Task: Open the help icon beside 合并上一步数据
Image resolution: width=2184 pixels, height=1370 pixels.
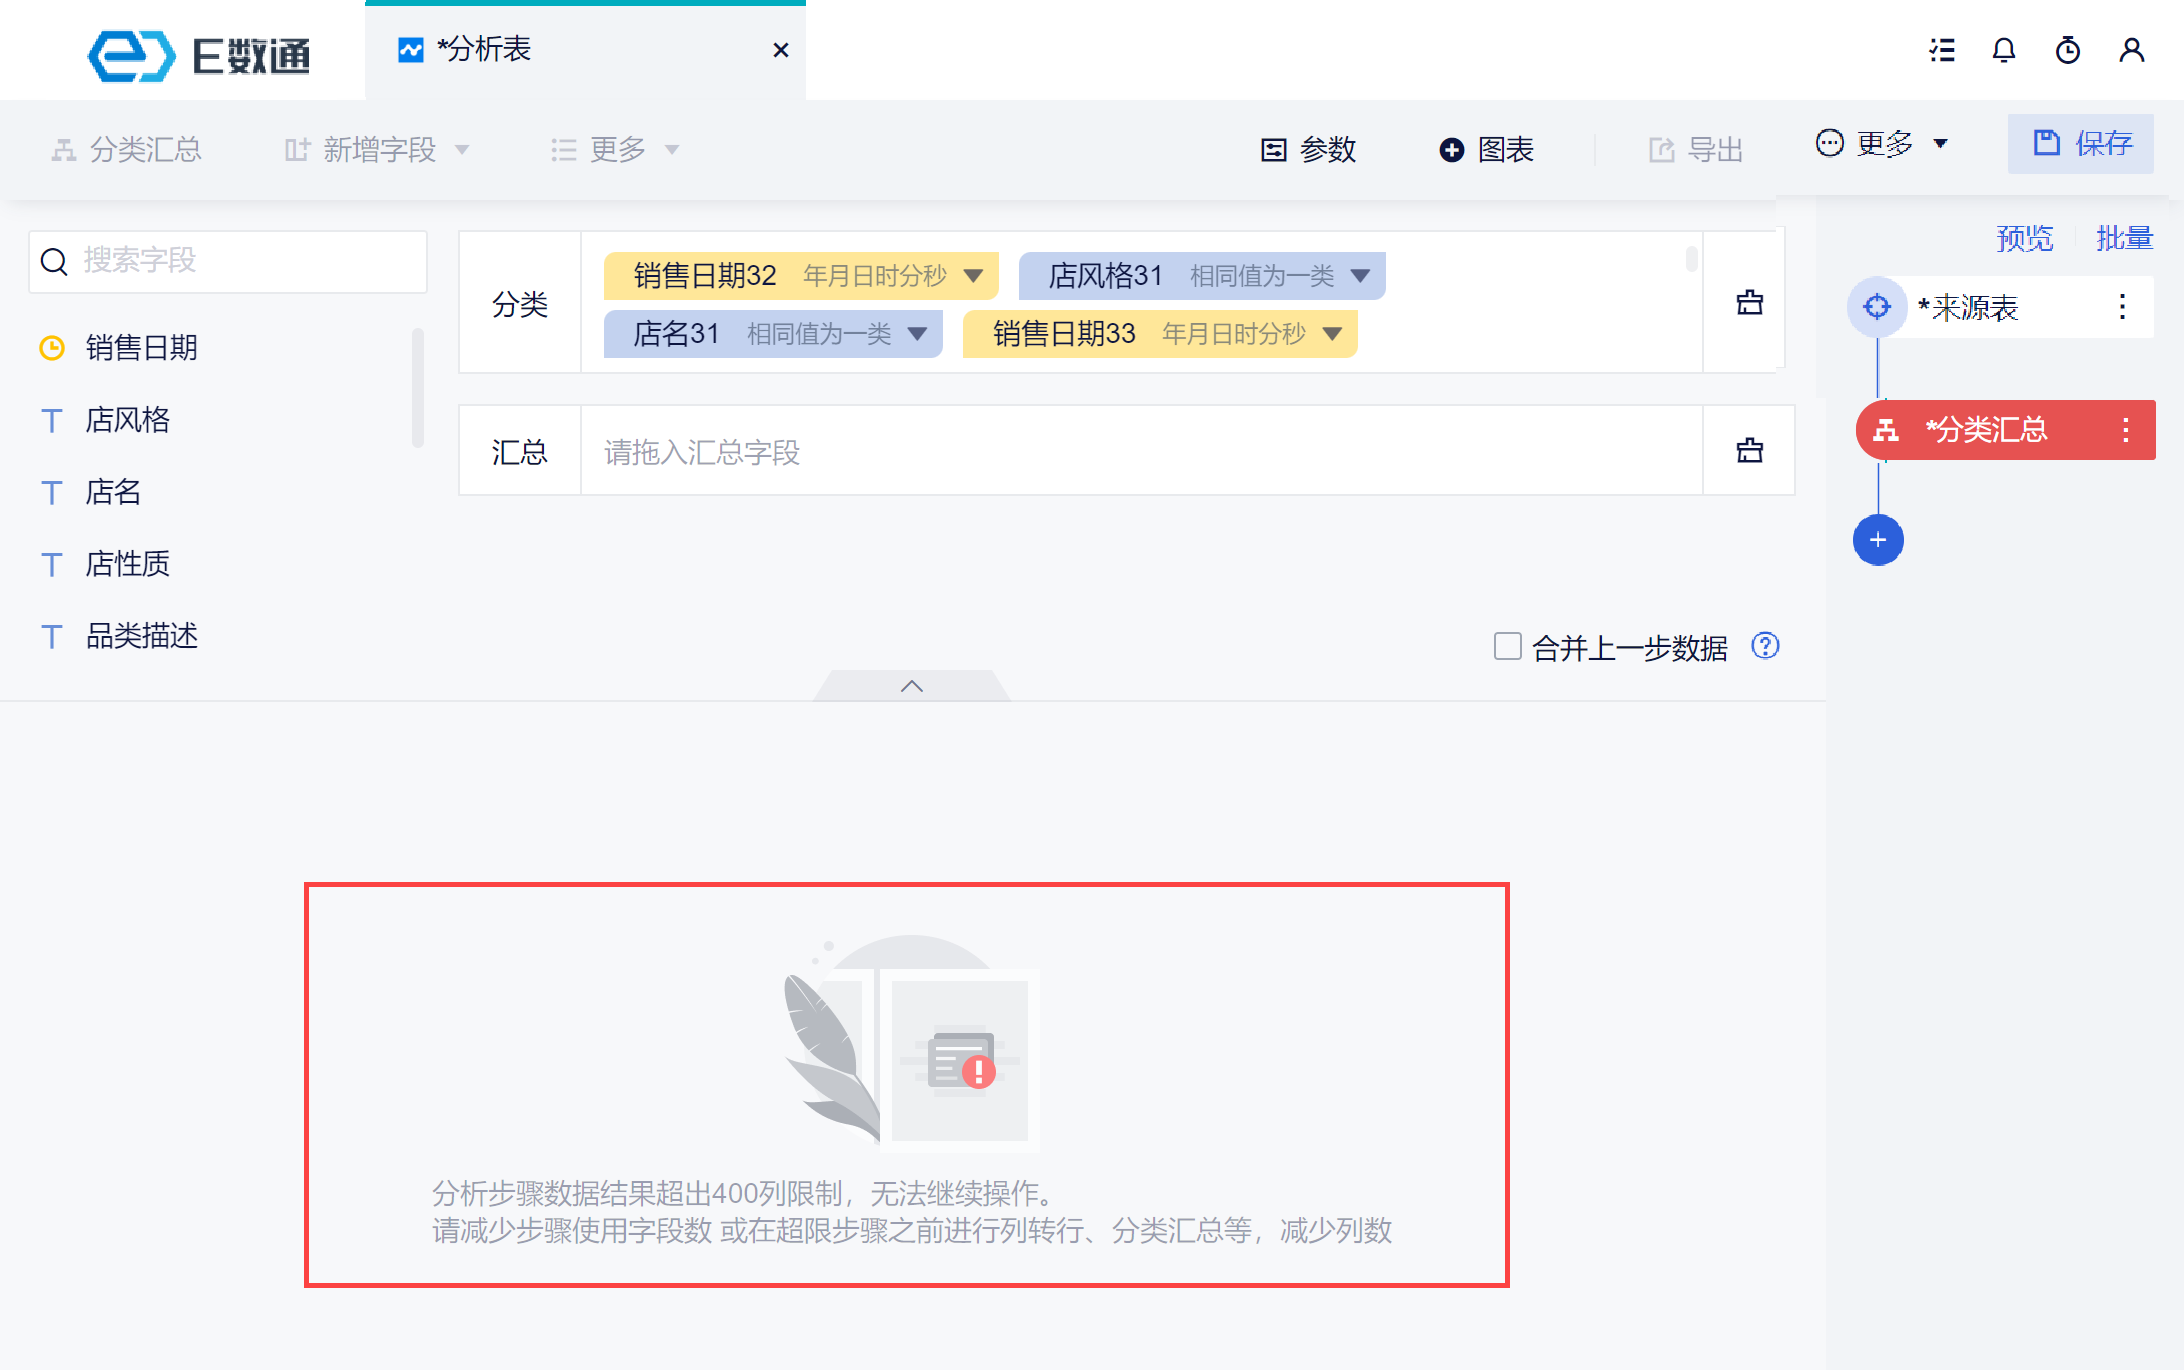Action: tap(1765, 646)
